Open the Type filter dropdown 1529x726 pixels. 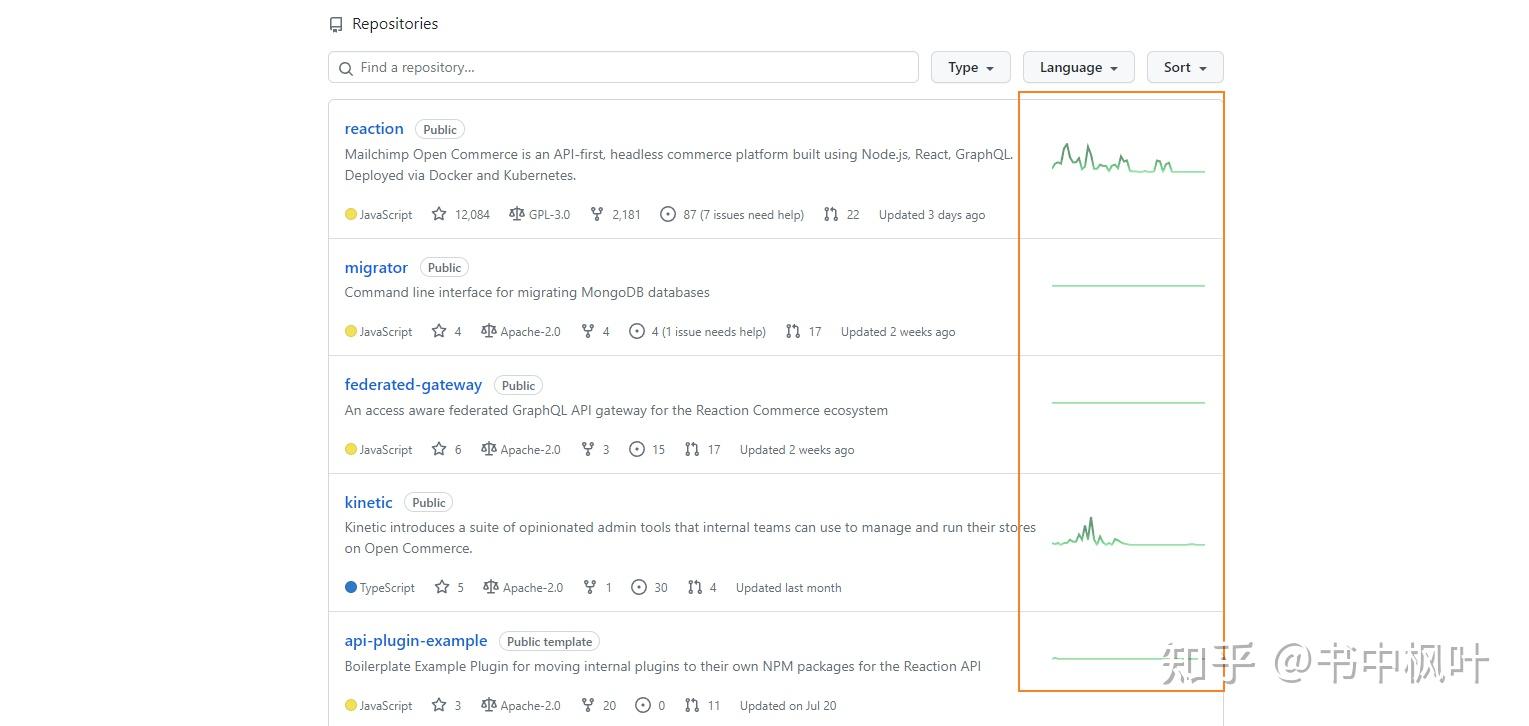click(x=969, y=67)
